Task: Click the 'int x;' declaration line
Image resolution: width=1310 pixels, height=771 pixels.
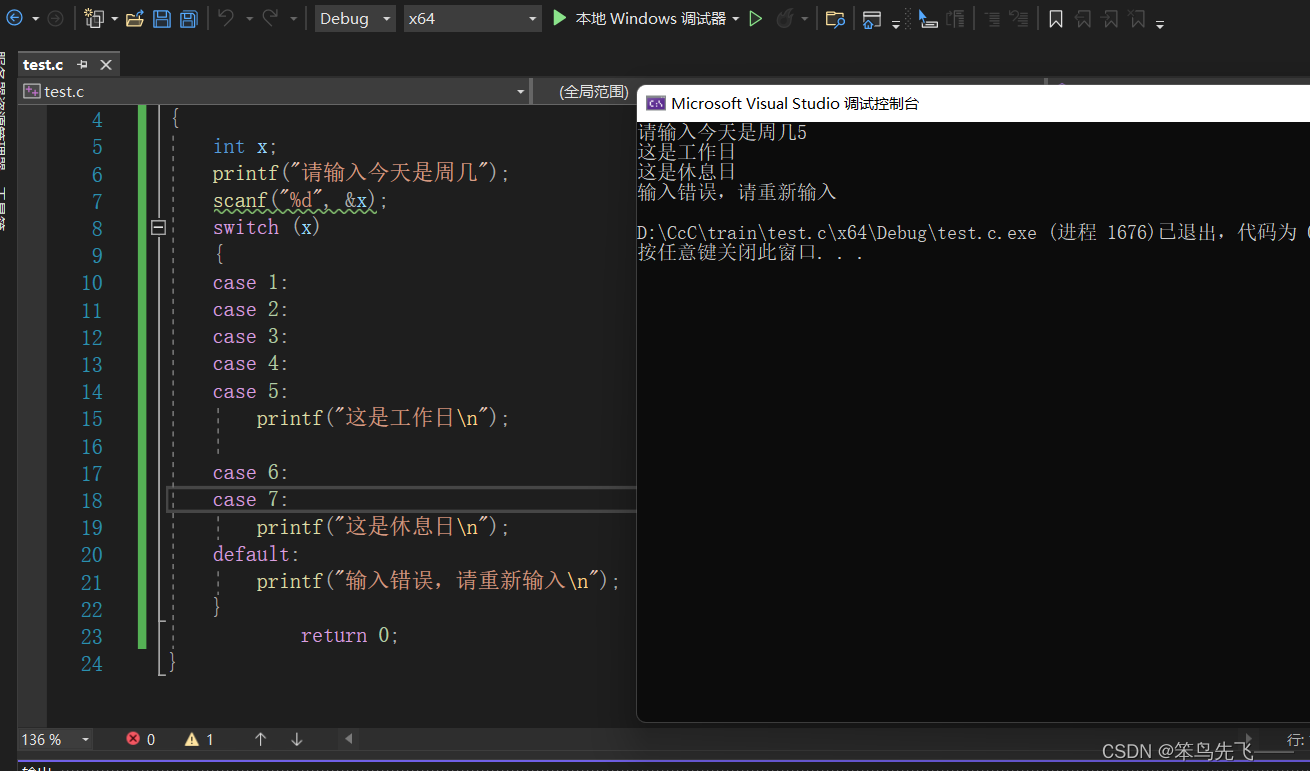Action: coord(245,147)
